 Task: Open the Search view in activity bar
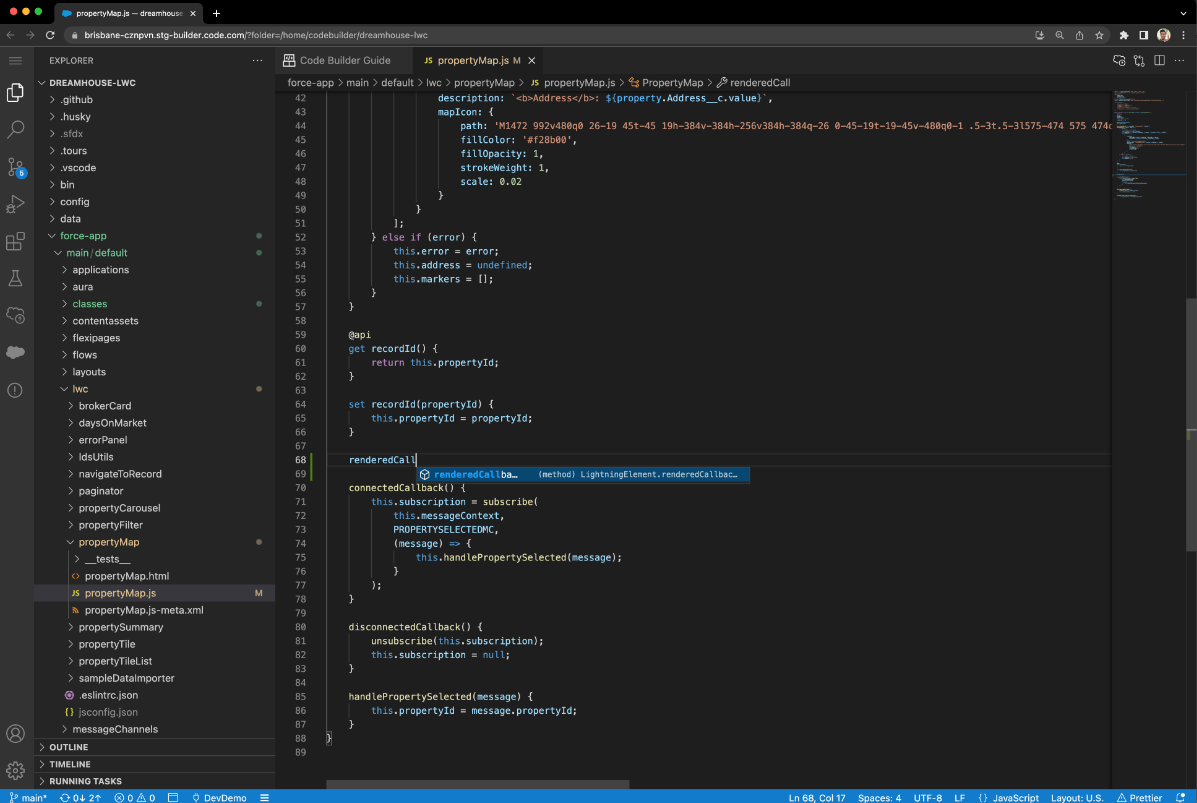15,129
